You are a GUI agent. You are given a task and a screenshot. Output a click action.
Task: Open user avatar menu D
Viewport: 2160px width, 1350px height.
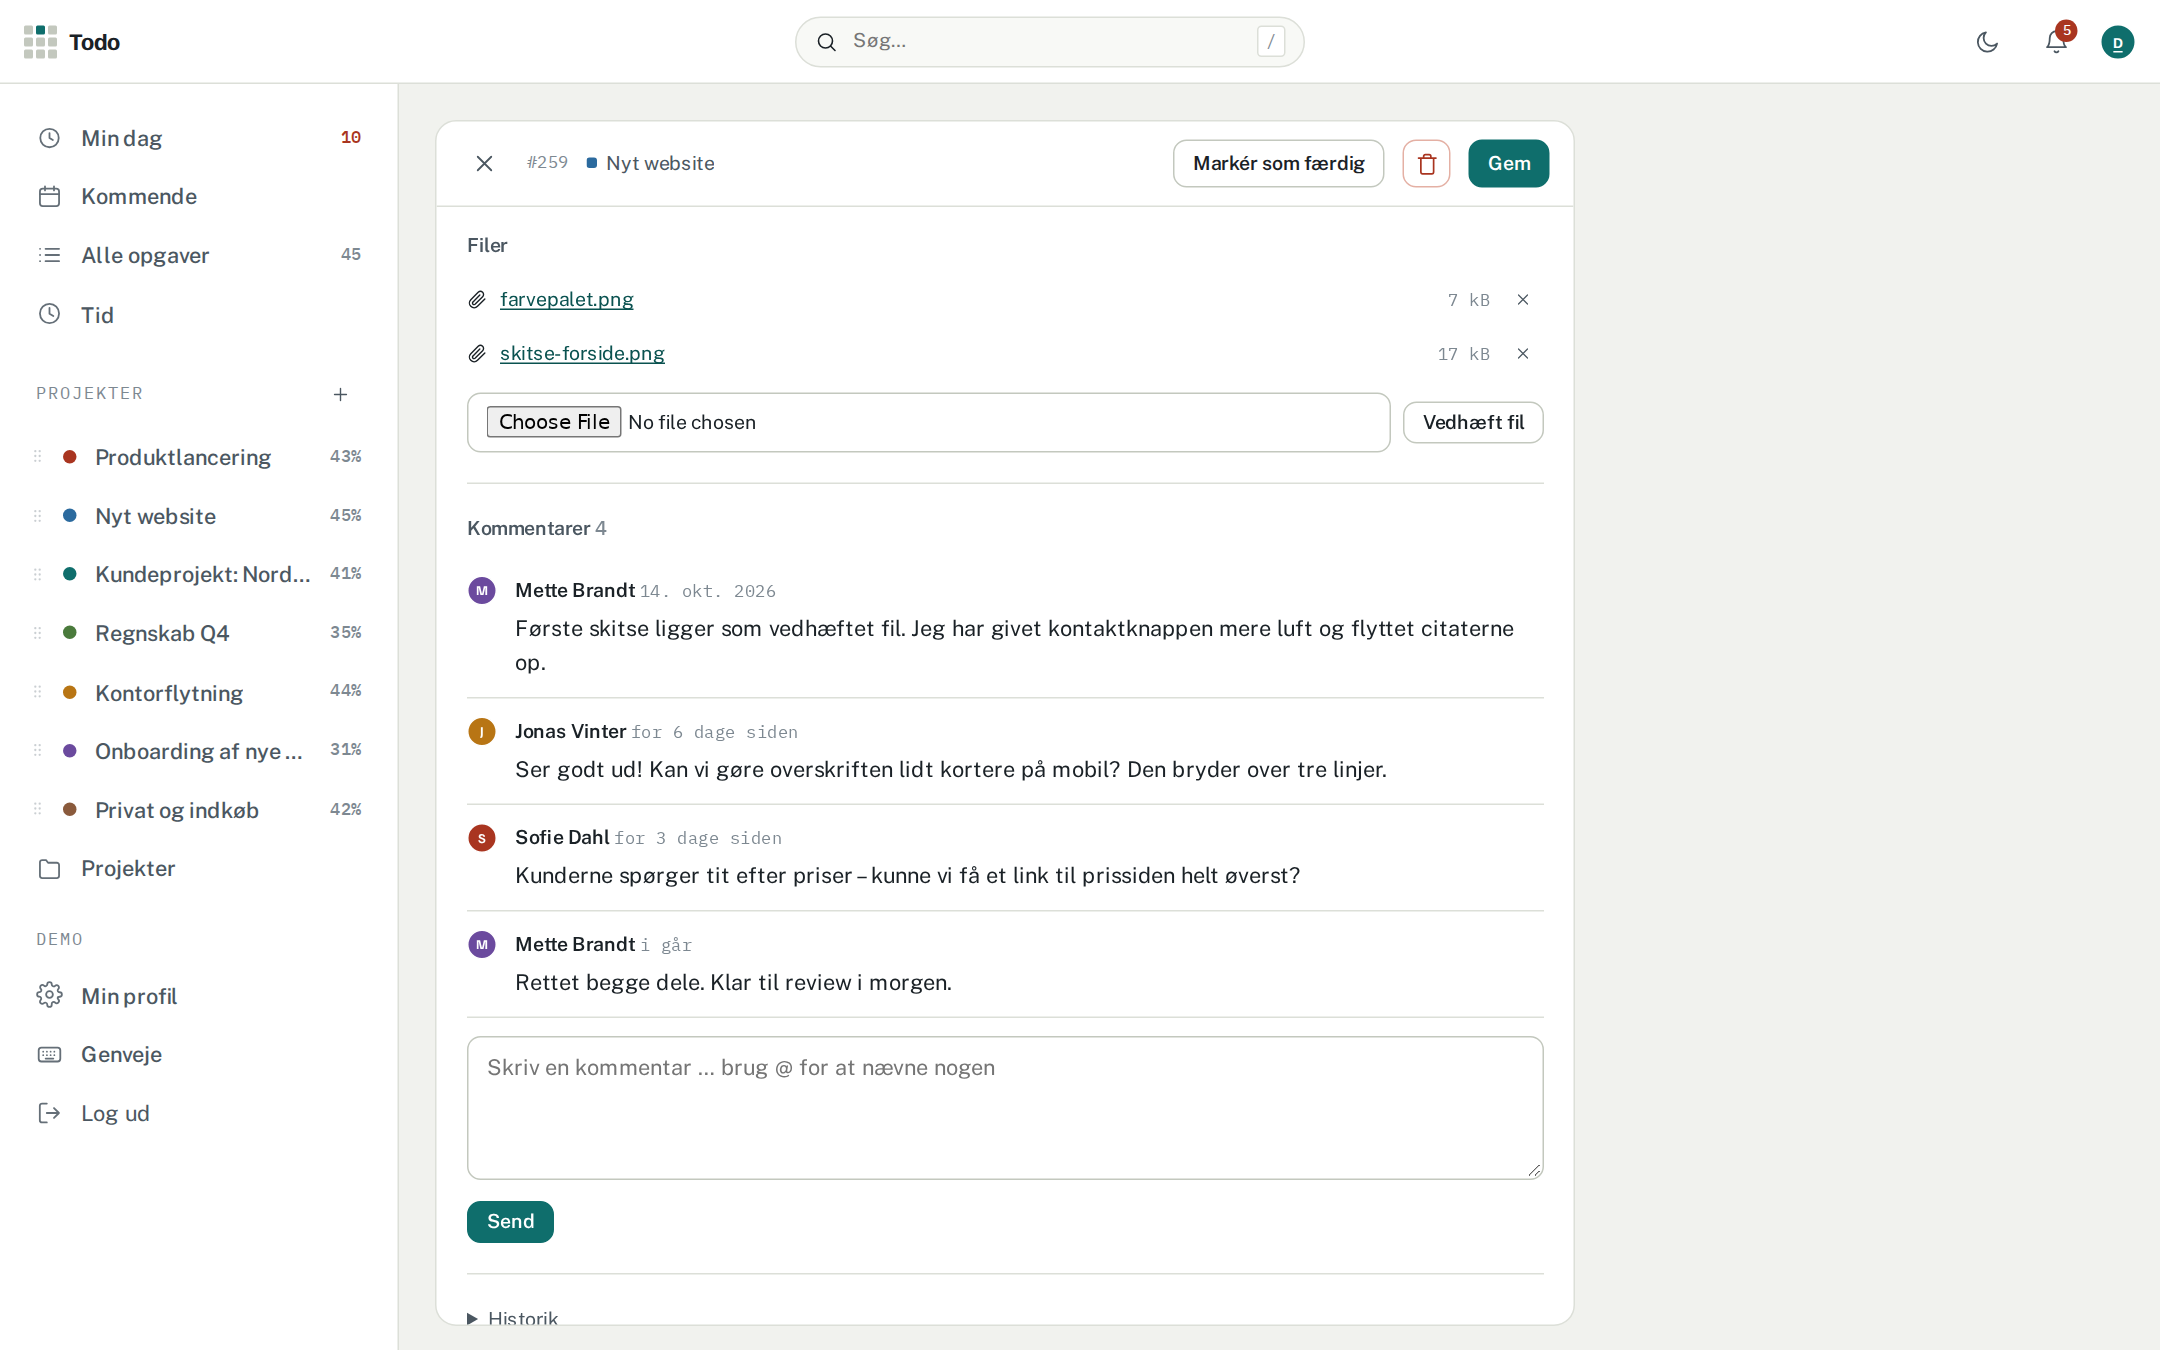pos(2117,42)
